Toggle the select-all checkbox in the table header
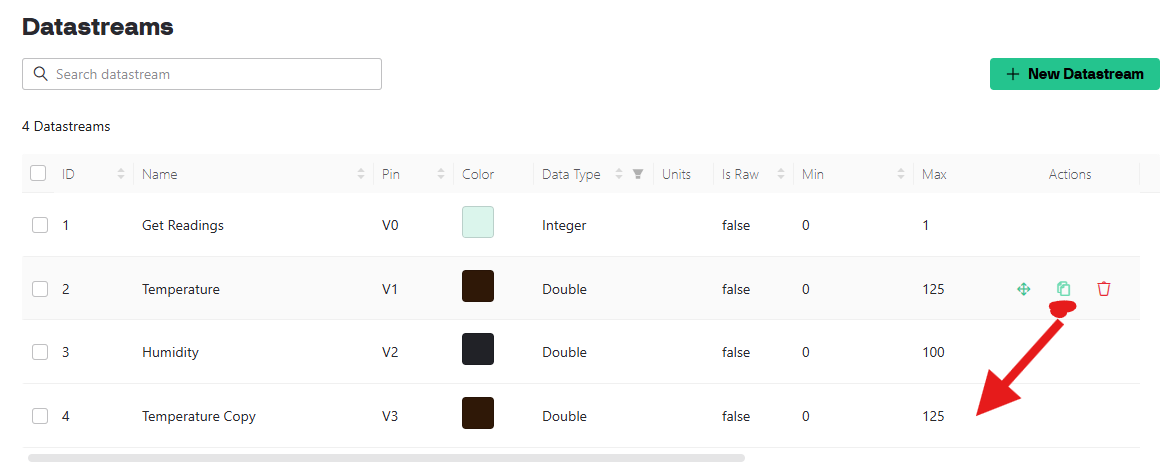 (38, 173)
